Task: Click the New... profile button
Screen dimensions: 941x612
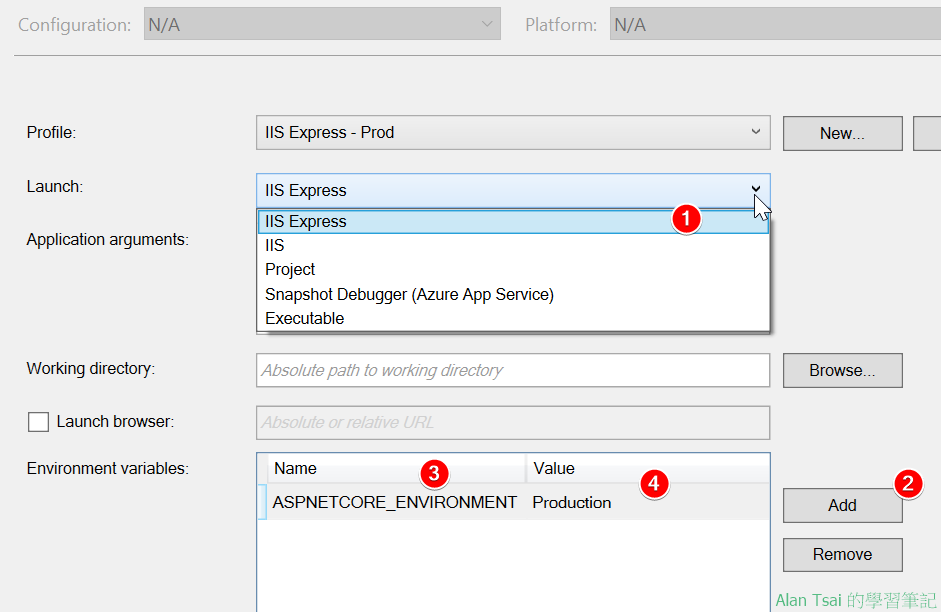Action: point(843,133)
